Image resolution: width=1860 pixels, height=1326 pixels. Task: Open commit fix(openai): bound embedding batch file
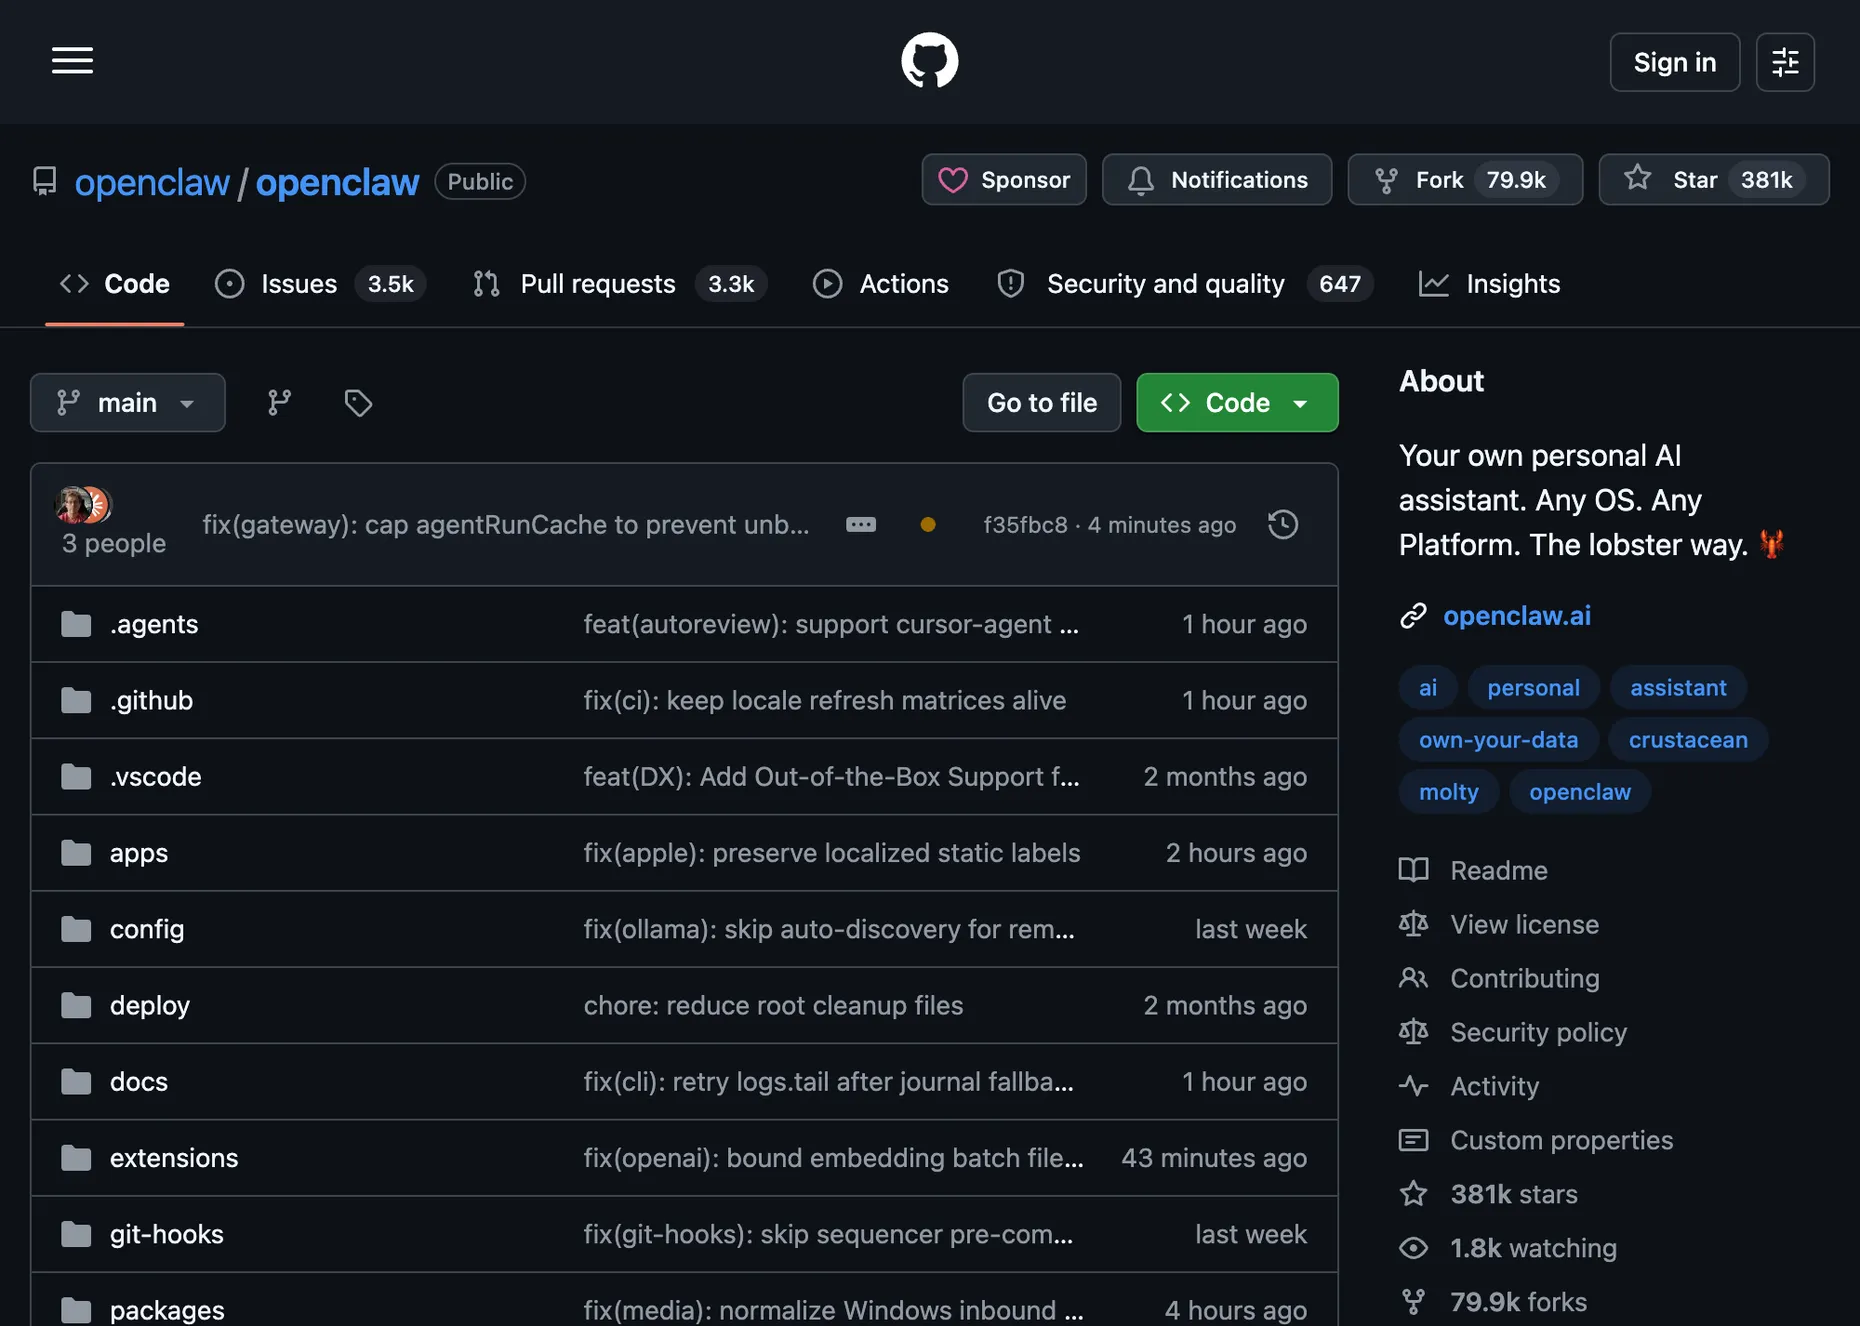click(x=834, y=1158)
